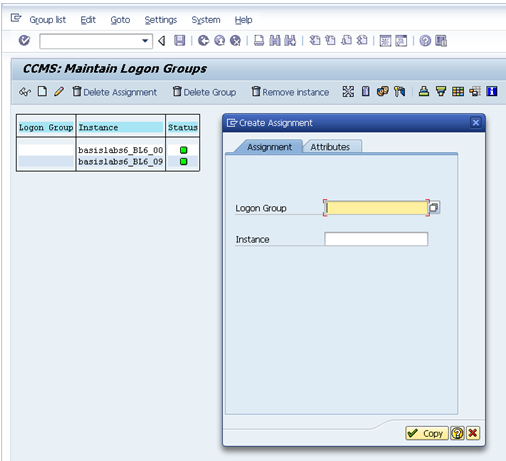The width and height of the screenshot is (506, 461).
Task: Open the Goto menu
Action: [x=120, y=20]
